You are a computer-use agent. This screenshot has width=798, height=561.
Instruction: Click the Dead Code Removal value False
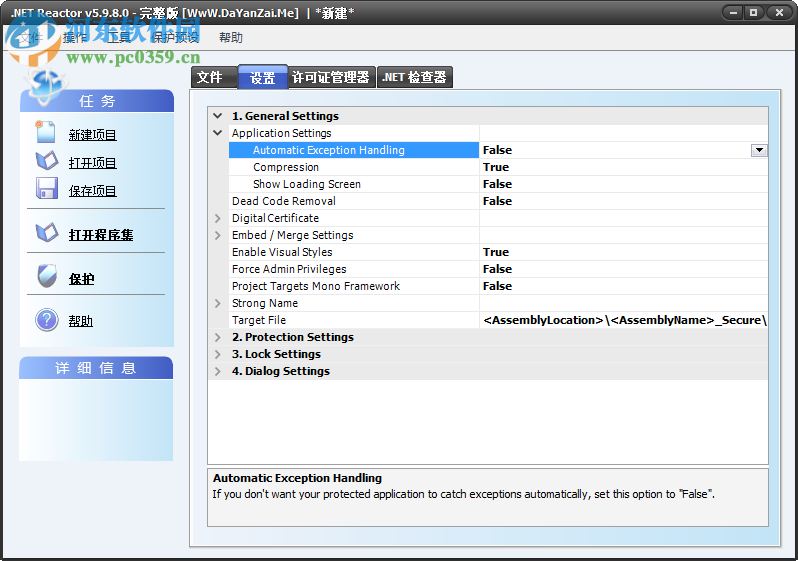pyautogui.click(x=497, y=201)
